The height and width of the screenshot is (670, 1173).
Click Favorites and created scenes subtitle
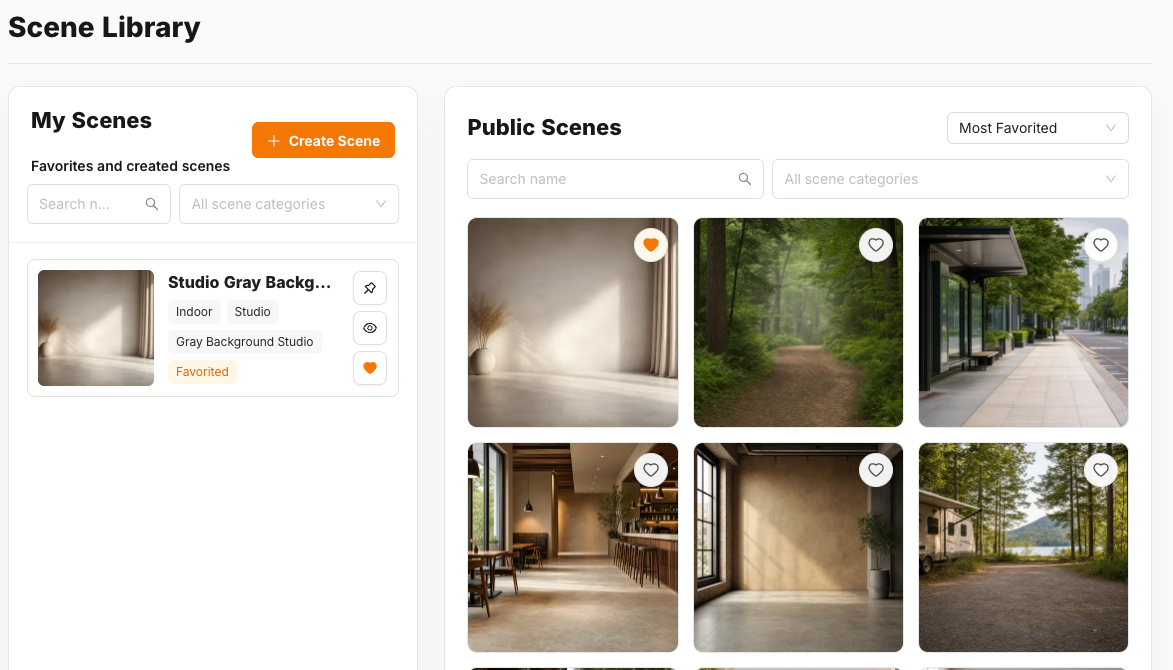coord(130,166)
